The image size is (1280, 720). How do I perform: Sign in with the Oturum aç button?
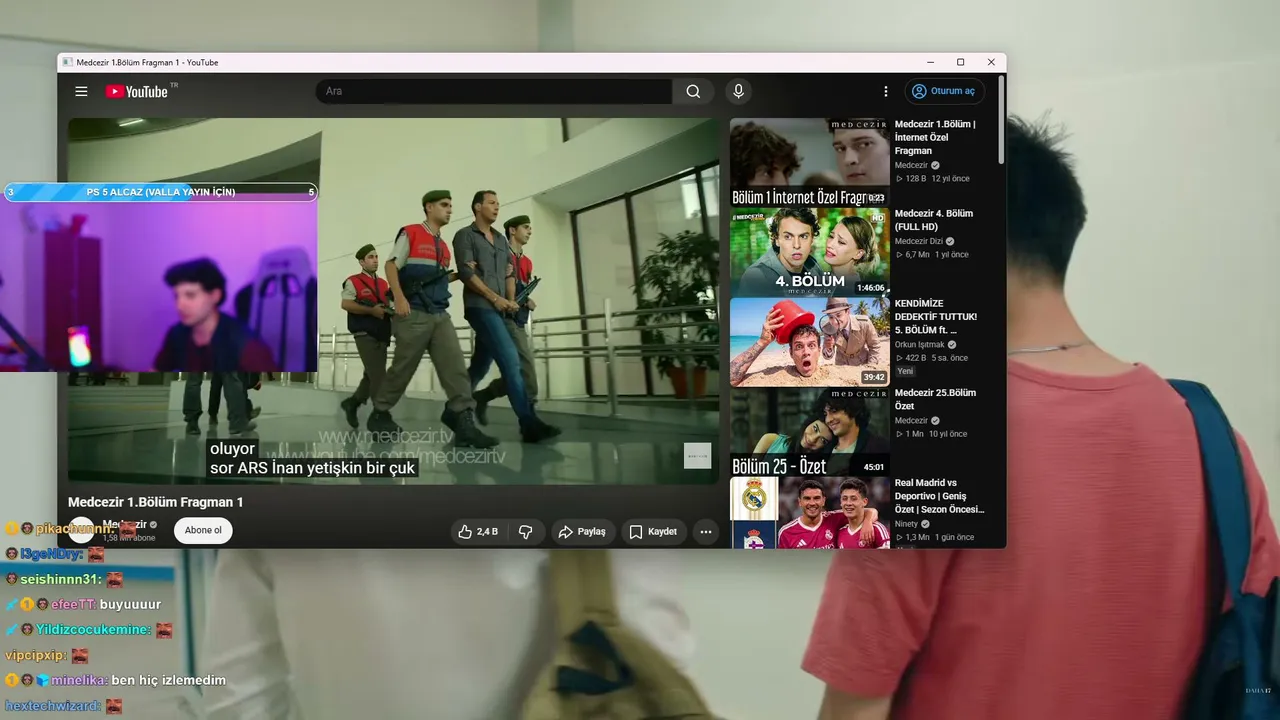pyautogui.click(x=944, y=91)
